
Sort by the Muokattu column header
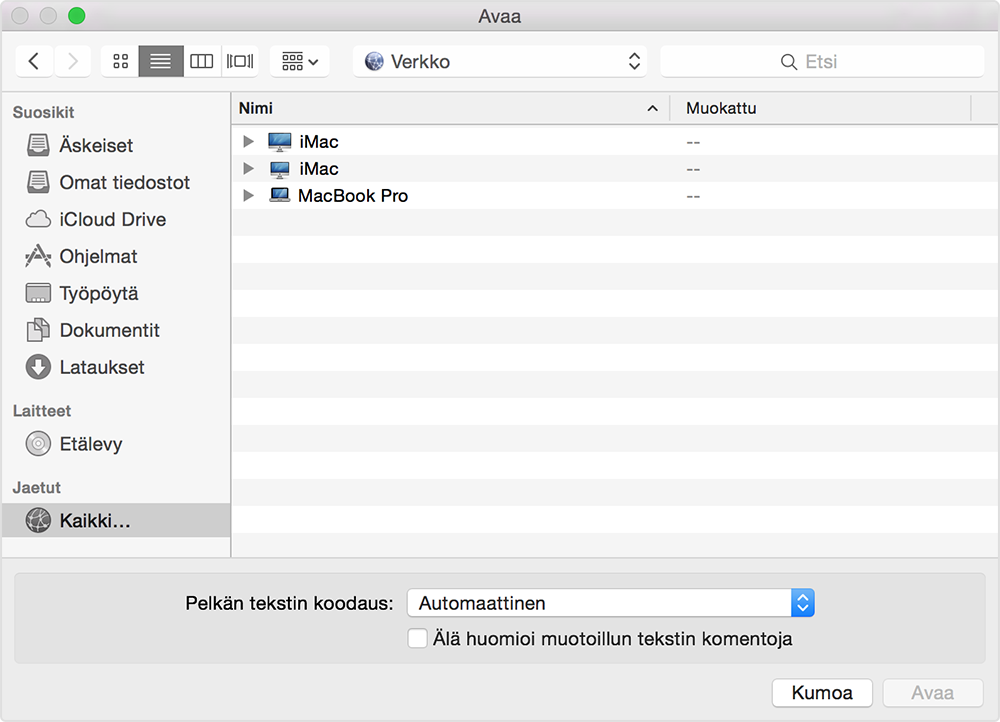pyautogui.click(x=820, y=108)
